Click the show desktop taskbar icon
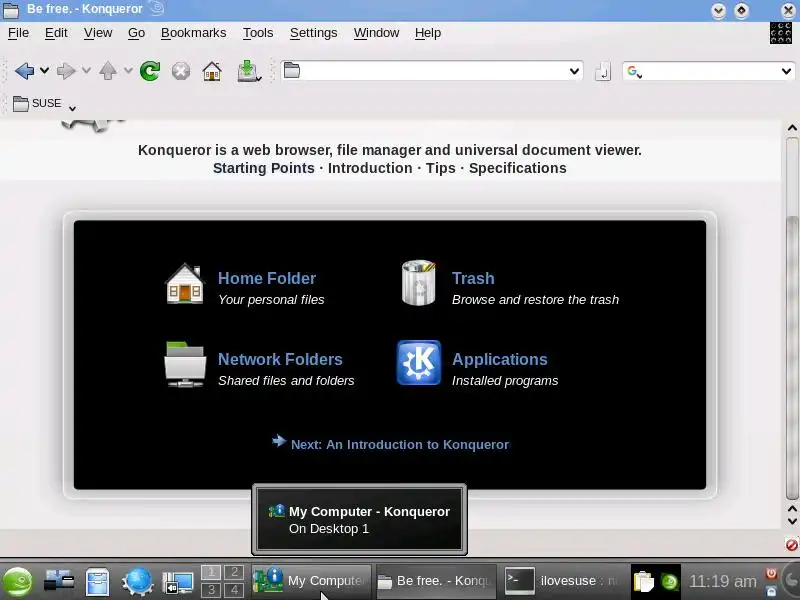 177,582
